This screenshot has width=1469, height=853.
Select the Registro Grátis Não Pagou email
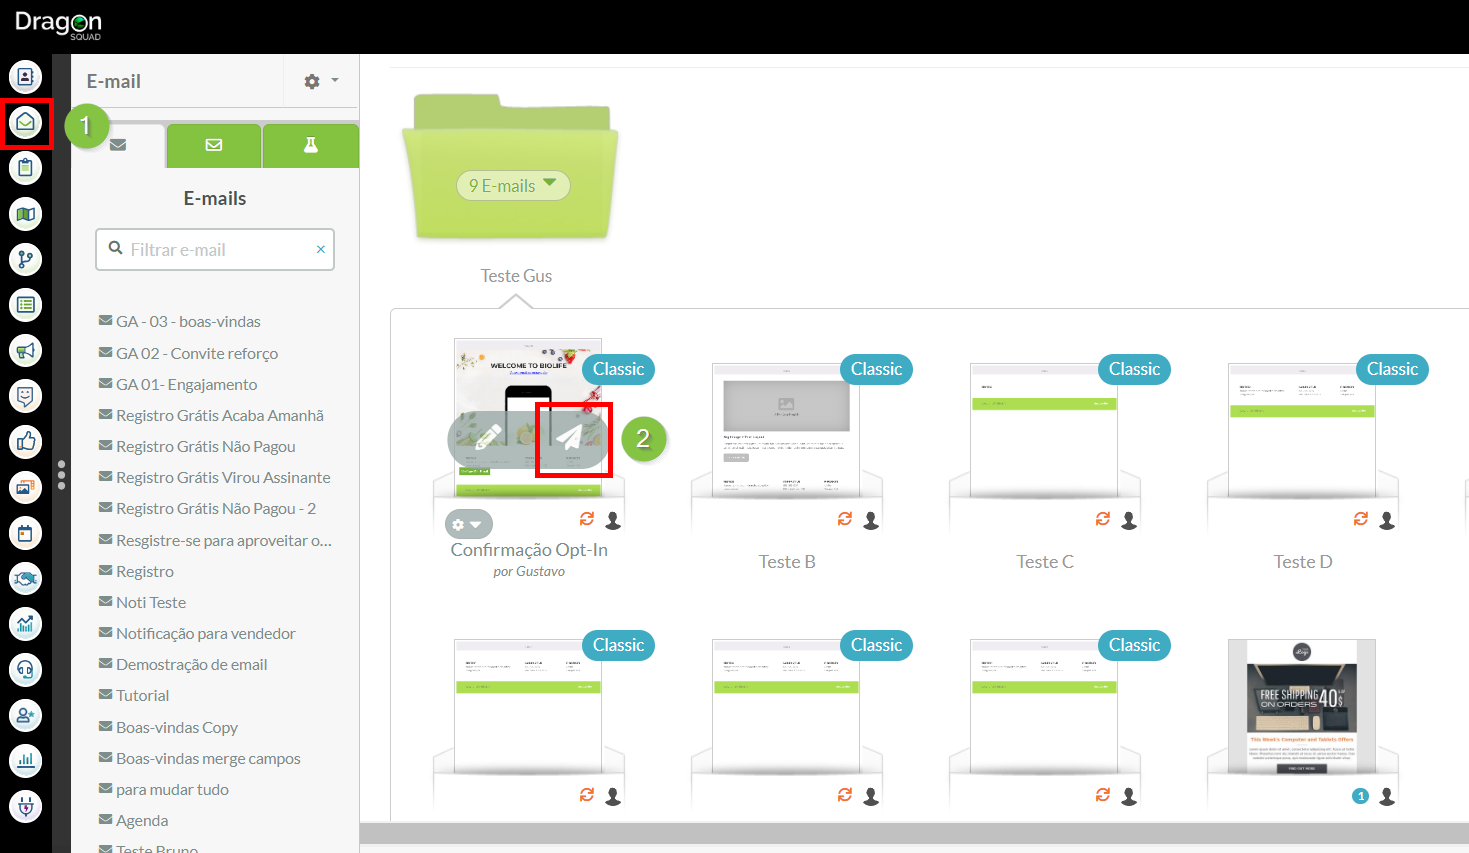207,446
